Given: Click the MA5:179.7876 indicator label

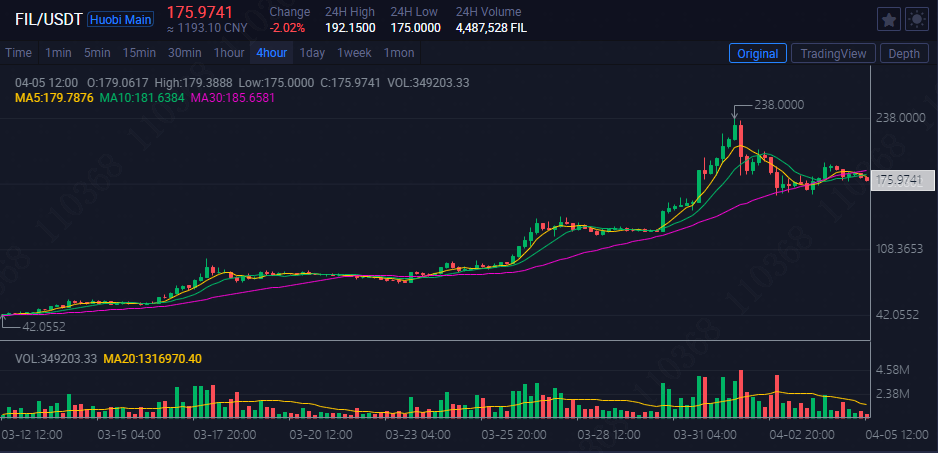Looking at the screenshot, I should point(54,97).
